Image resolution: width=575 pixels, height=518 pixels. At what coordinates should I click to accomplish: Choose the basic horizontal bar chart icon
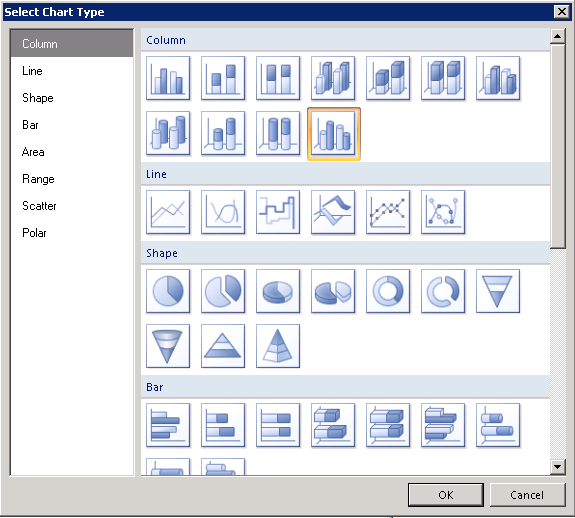tap(168, 425)
